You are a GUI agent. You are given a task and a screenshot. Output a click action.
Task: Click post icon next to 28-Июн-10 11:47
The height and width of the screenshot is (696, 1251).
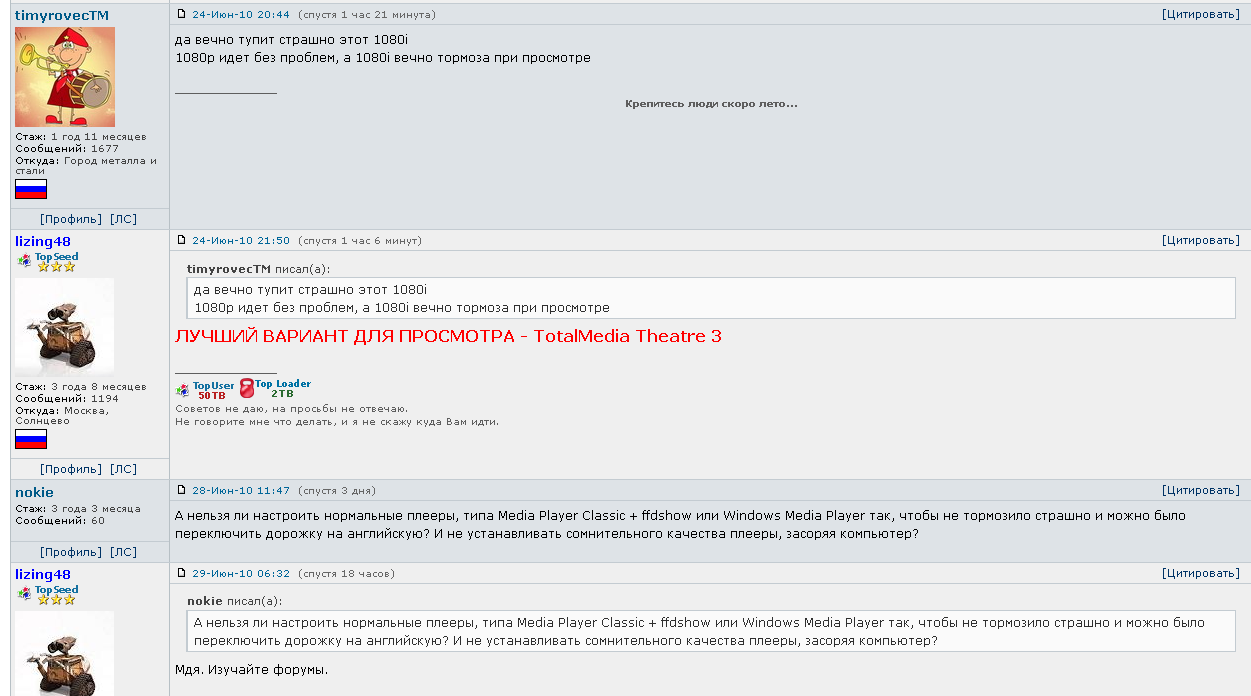point(181,490)
